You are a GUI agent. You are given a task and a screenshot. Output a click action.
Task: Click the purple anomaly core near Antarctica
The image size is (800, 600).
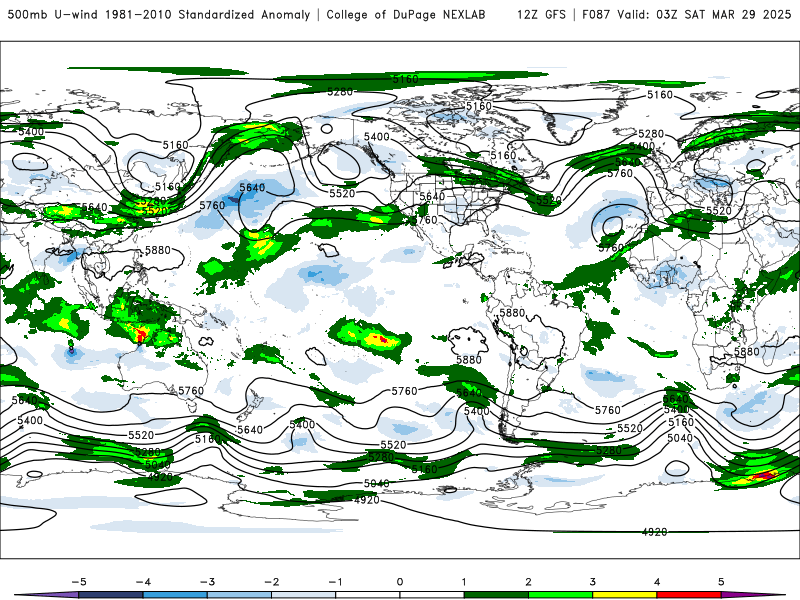point(764,476)
